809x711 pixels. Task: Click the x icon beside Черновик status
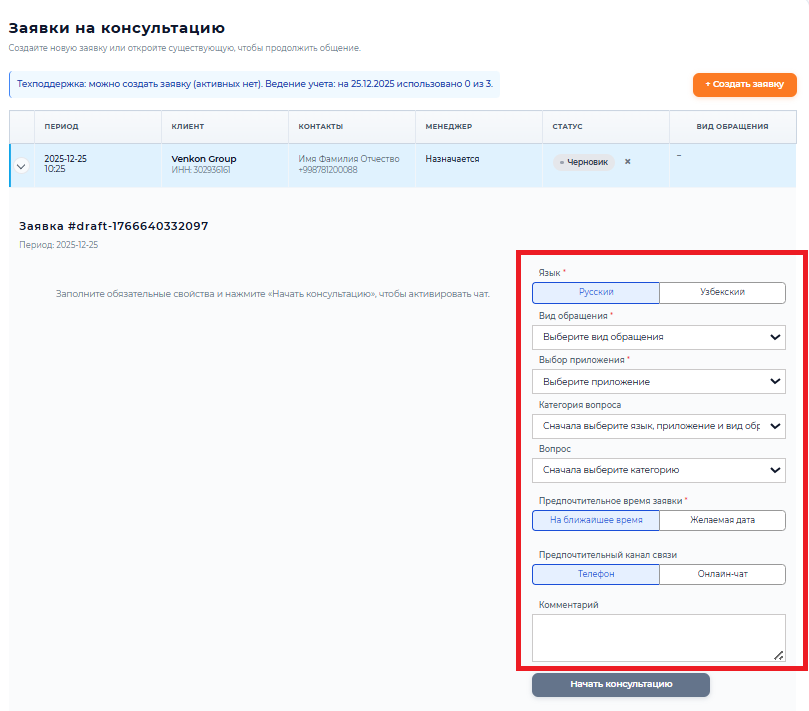628,161
